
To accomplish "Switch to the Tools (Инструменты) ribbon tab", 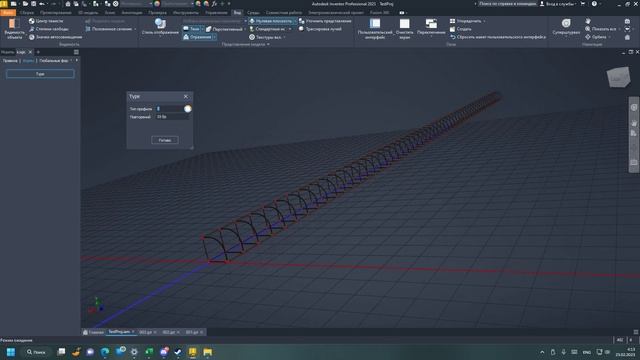I will (x=185, y=13).
